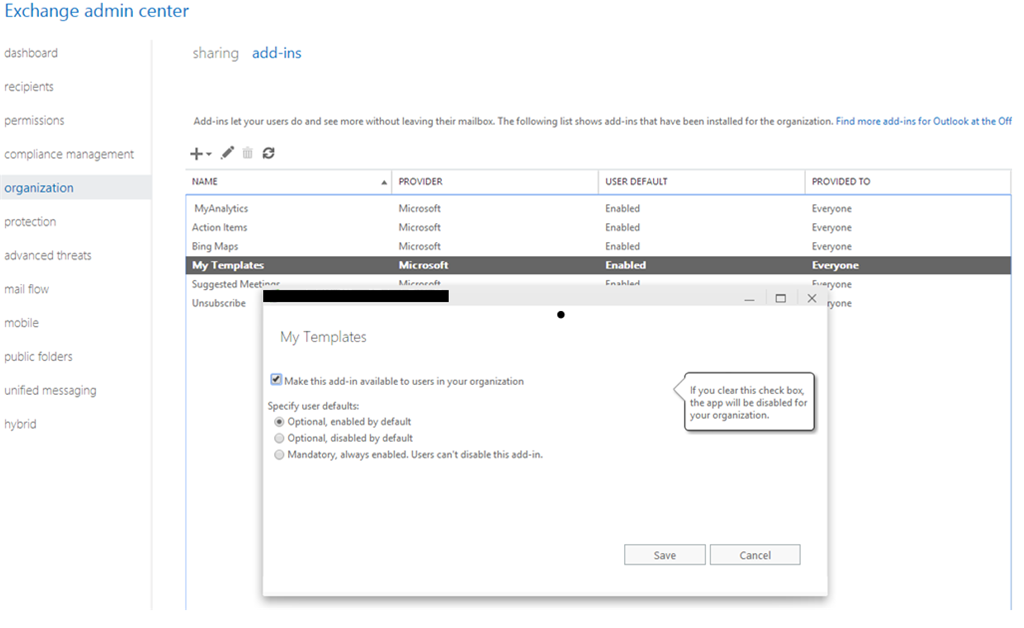
Task: Switch to the sharing tab
Action: tap(216, 53)
